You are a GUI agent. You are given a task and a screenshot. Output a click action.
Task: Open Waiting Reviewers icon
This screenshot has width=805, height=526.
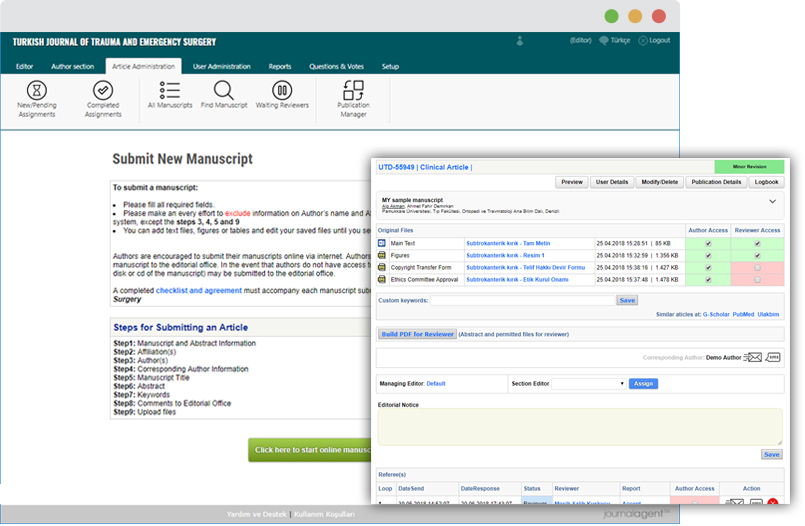(x=281, y=90)
